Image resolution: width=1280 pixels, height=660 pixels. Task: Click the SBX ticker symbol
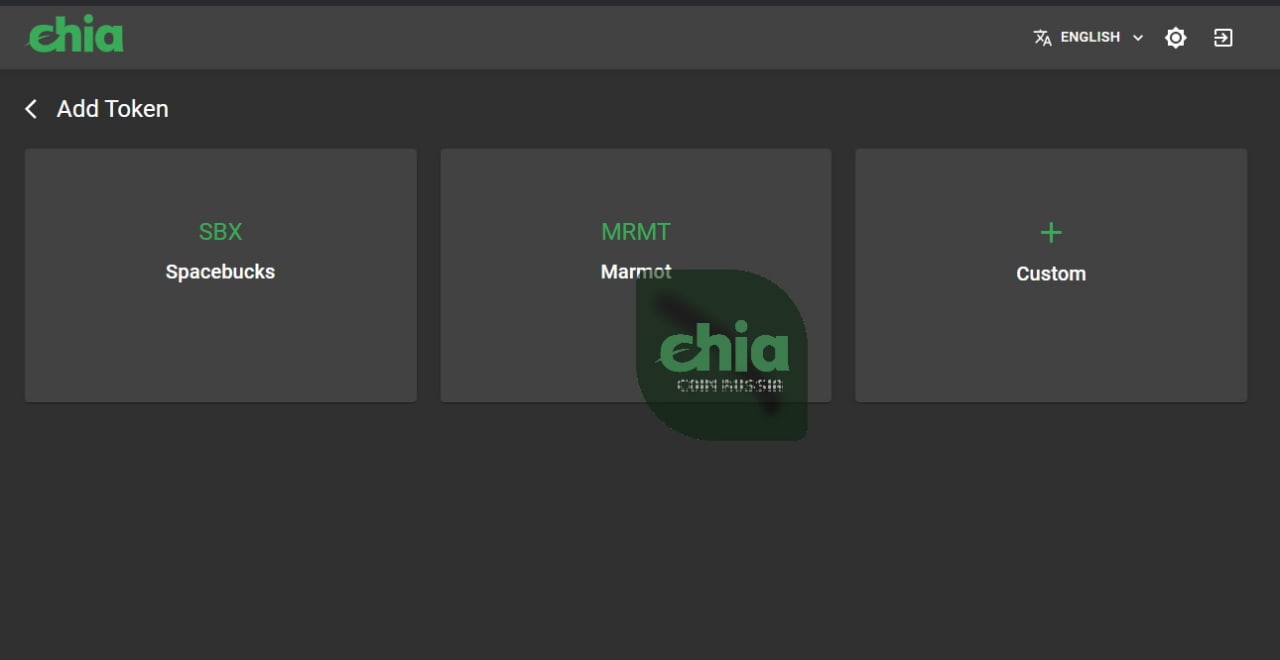click(220, 231)
